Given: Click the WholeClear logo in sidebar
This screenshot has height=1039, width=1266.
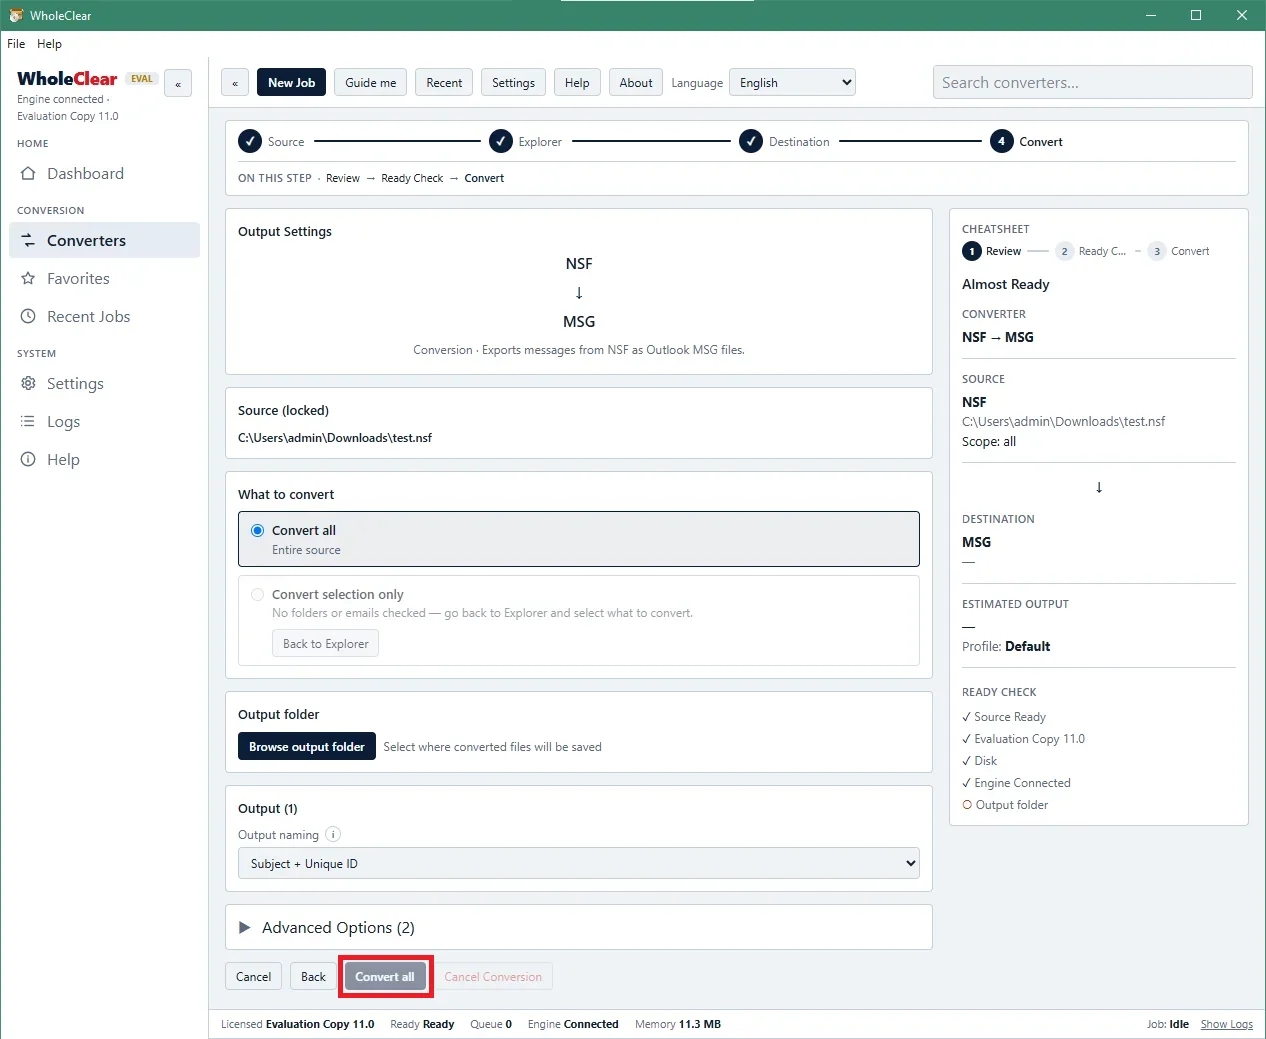Looking at the screenshot, I should pyautogui.click(x=67, y=79).
